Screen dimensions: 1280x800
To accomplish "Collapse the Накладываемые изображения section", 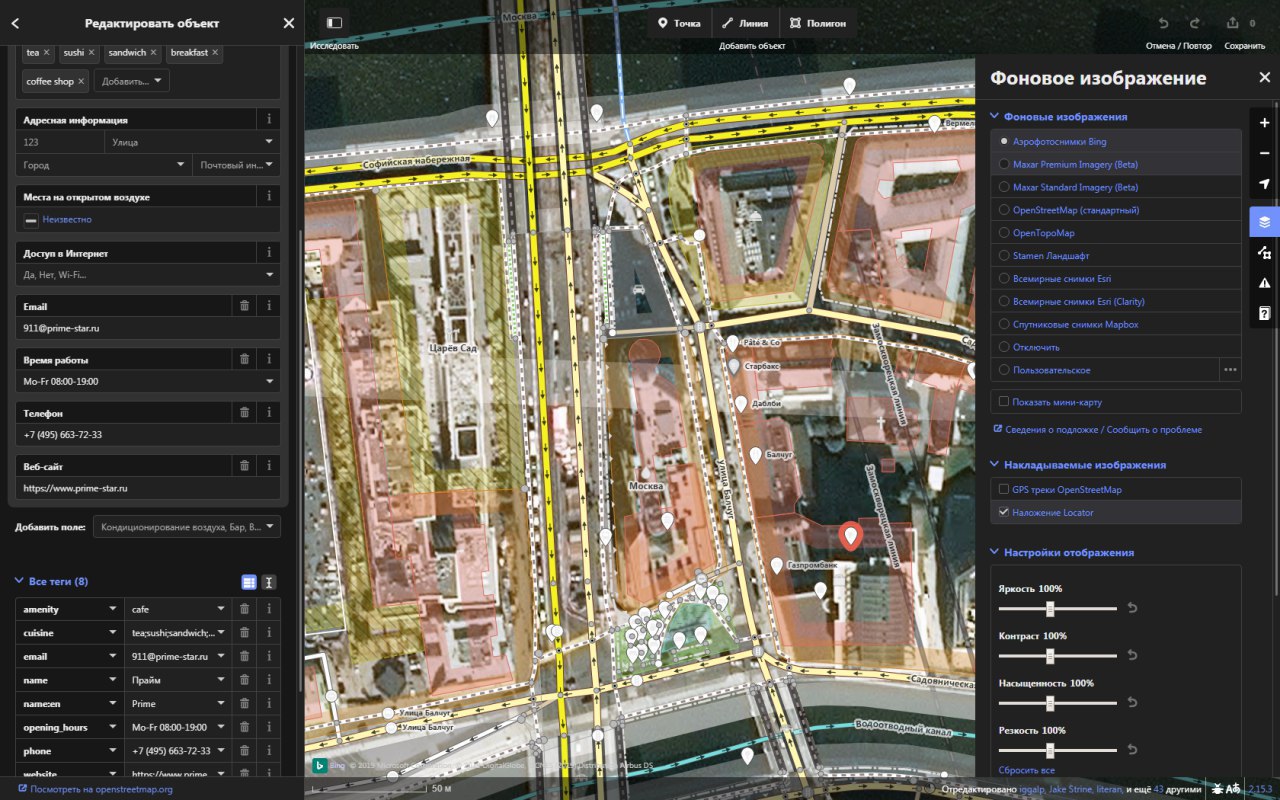I will tap(1078, 465).
